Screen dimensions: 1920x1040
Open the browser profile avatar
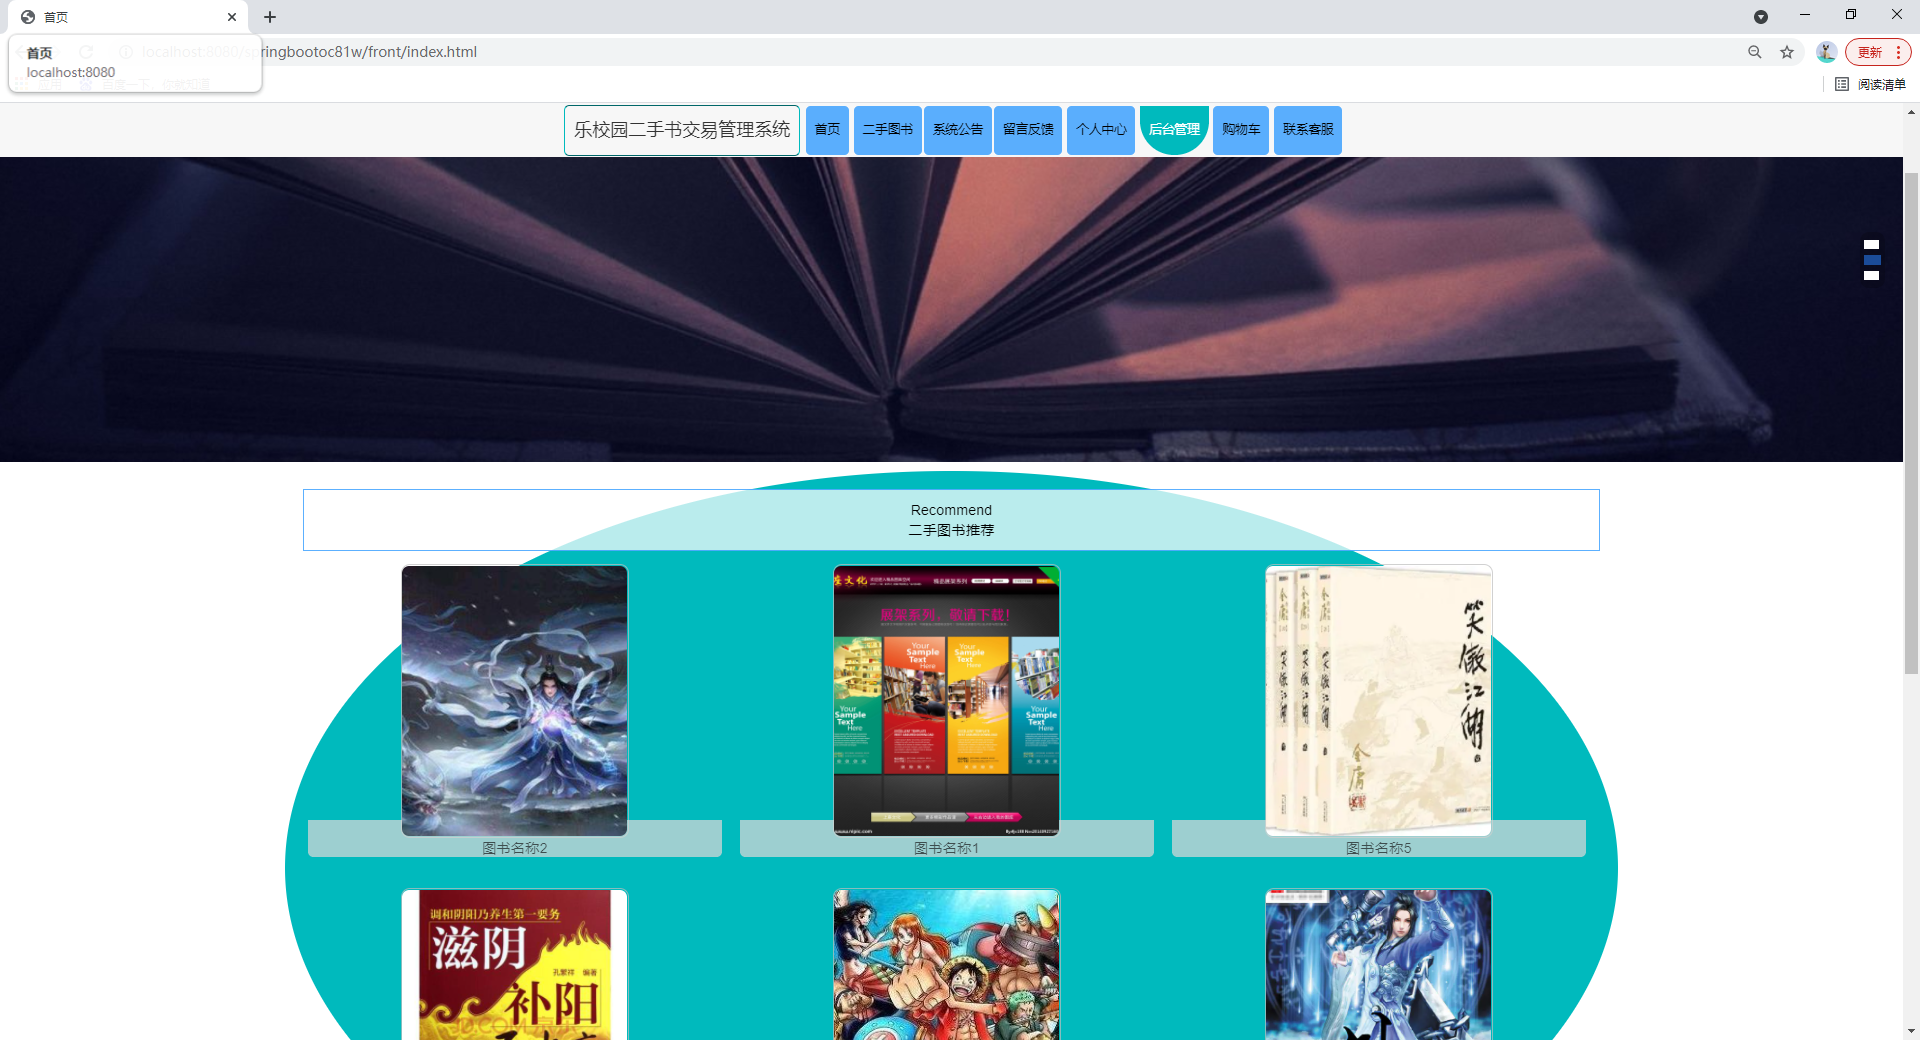click(x=1827, y=52)
